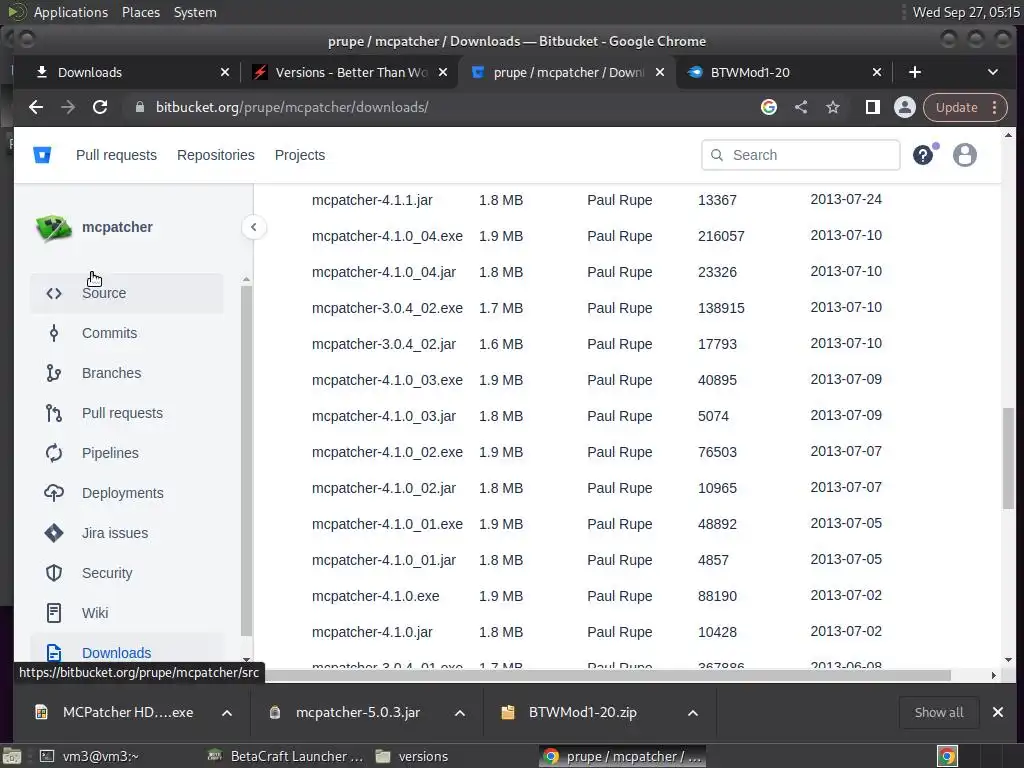Download mcpatcher-4.1.1.jar
Screen dimensions: 1024x768
tap(372, 200)
